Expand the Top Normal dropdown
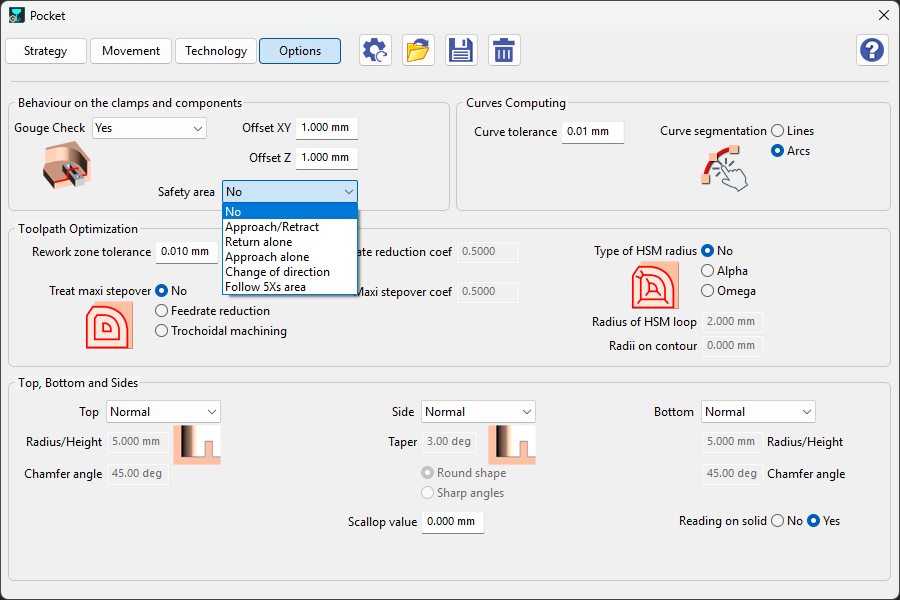900x600 pixels. coord(163,412)
